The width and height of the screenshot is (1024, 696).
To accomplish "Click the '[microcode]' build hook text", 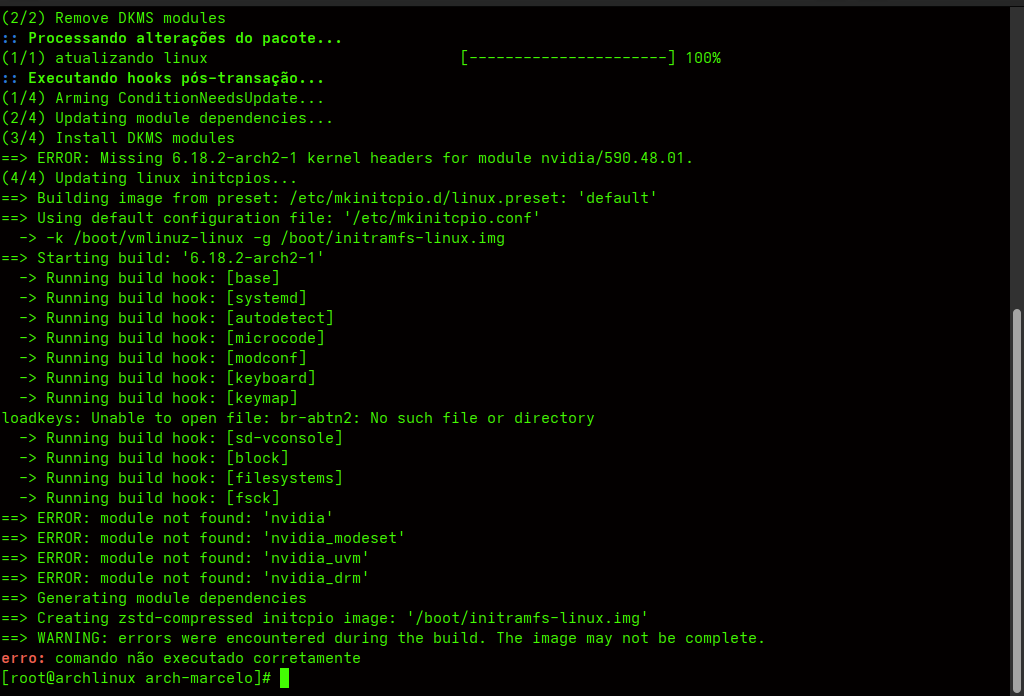I will tap(275, 338).
